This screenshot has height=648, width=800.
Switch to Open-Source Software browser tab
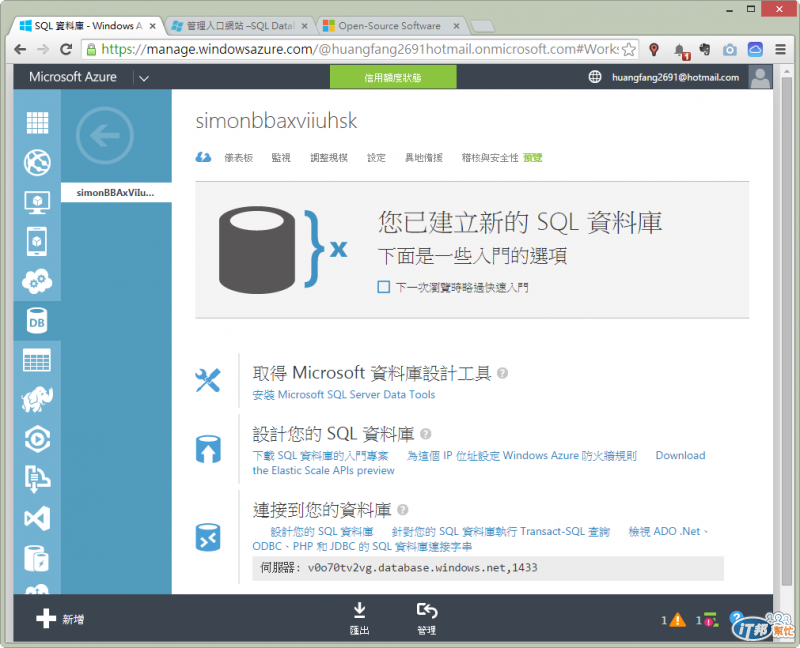point(389,26)
